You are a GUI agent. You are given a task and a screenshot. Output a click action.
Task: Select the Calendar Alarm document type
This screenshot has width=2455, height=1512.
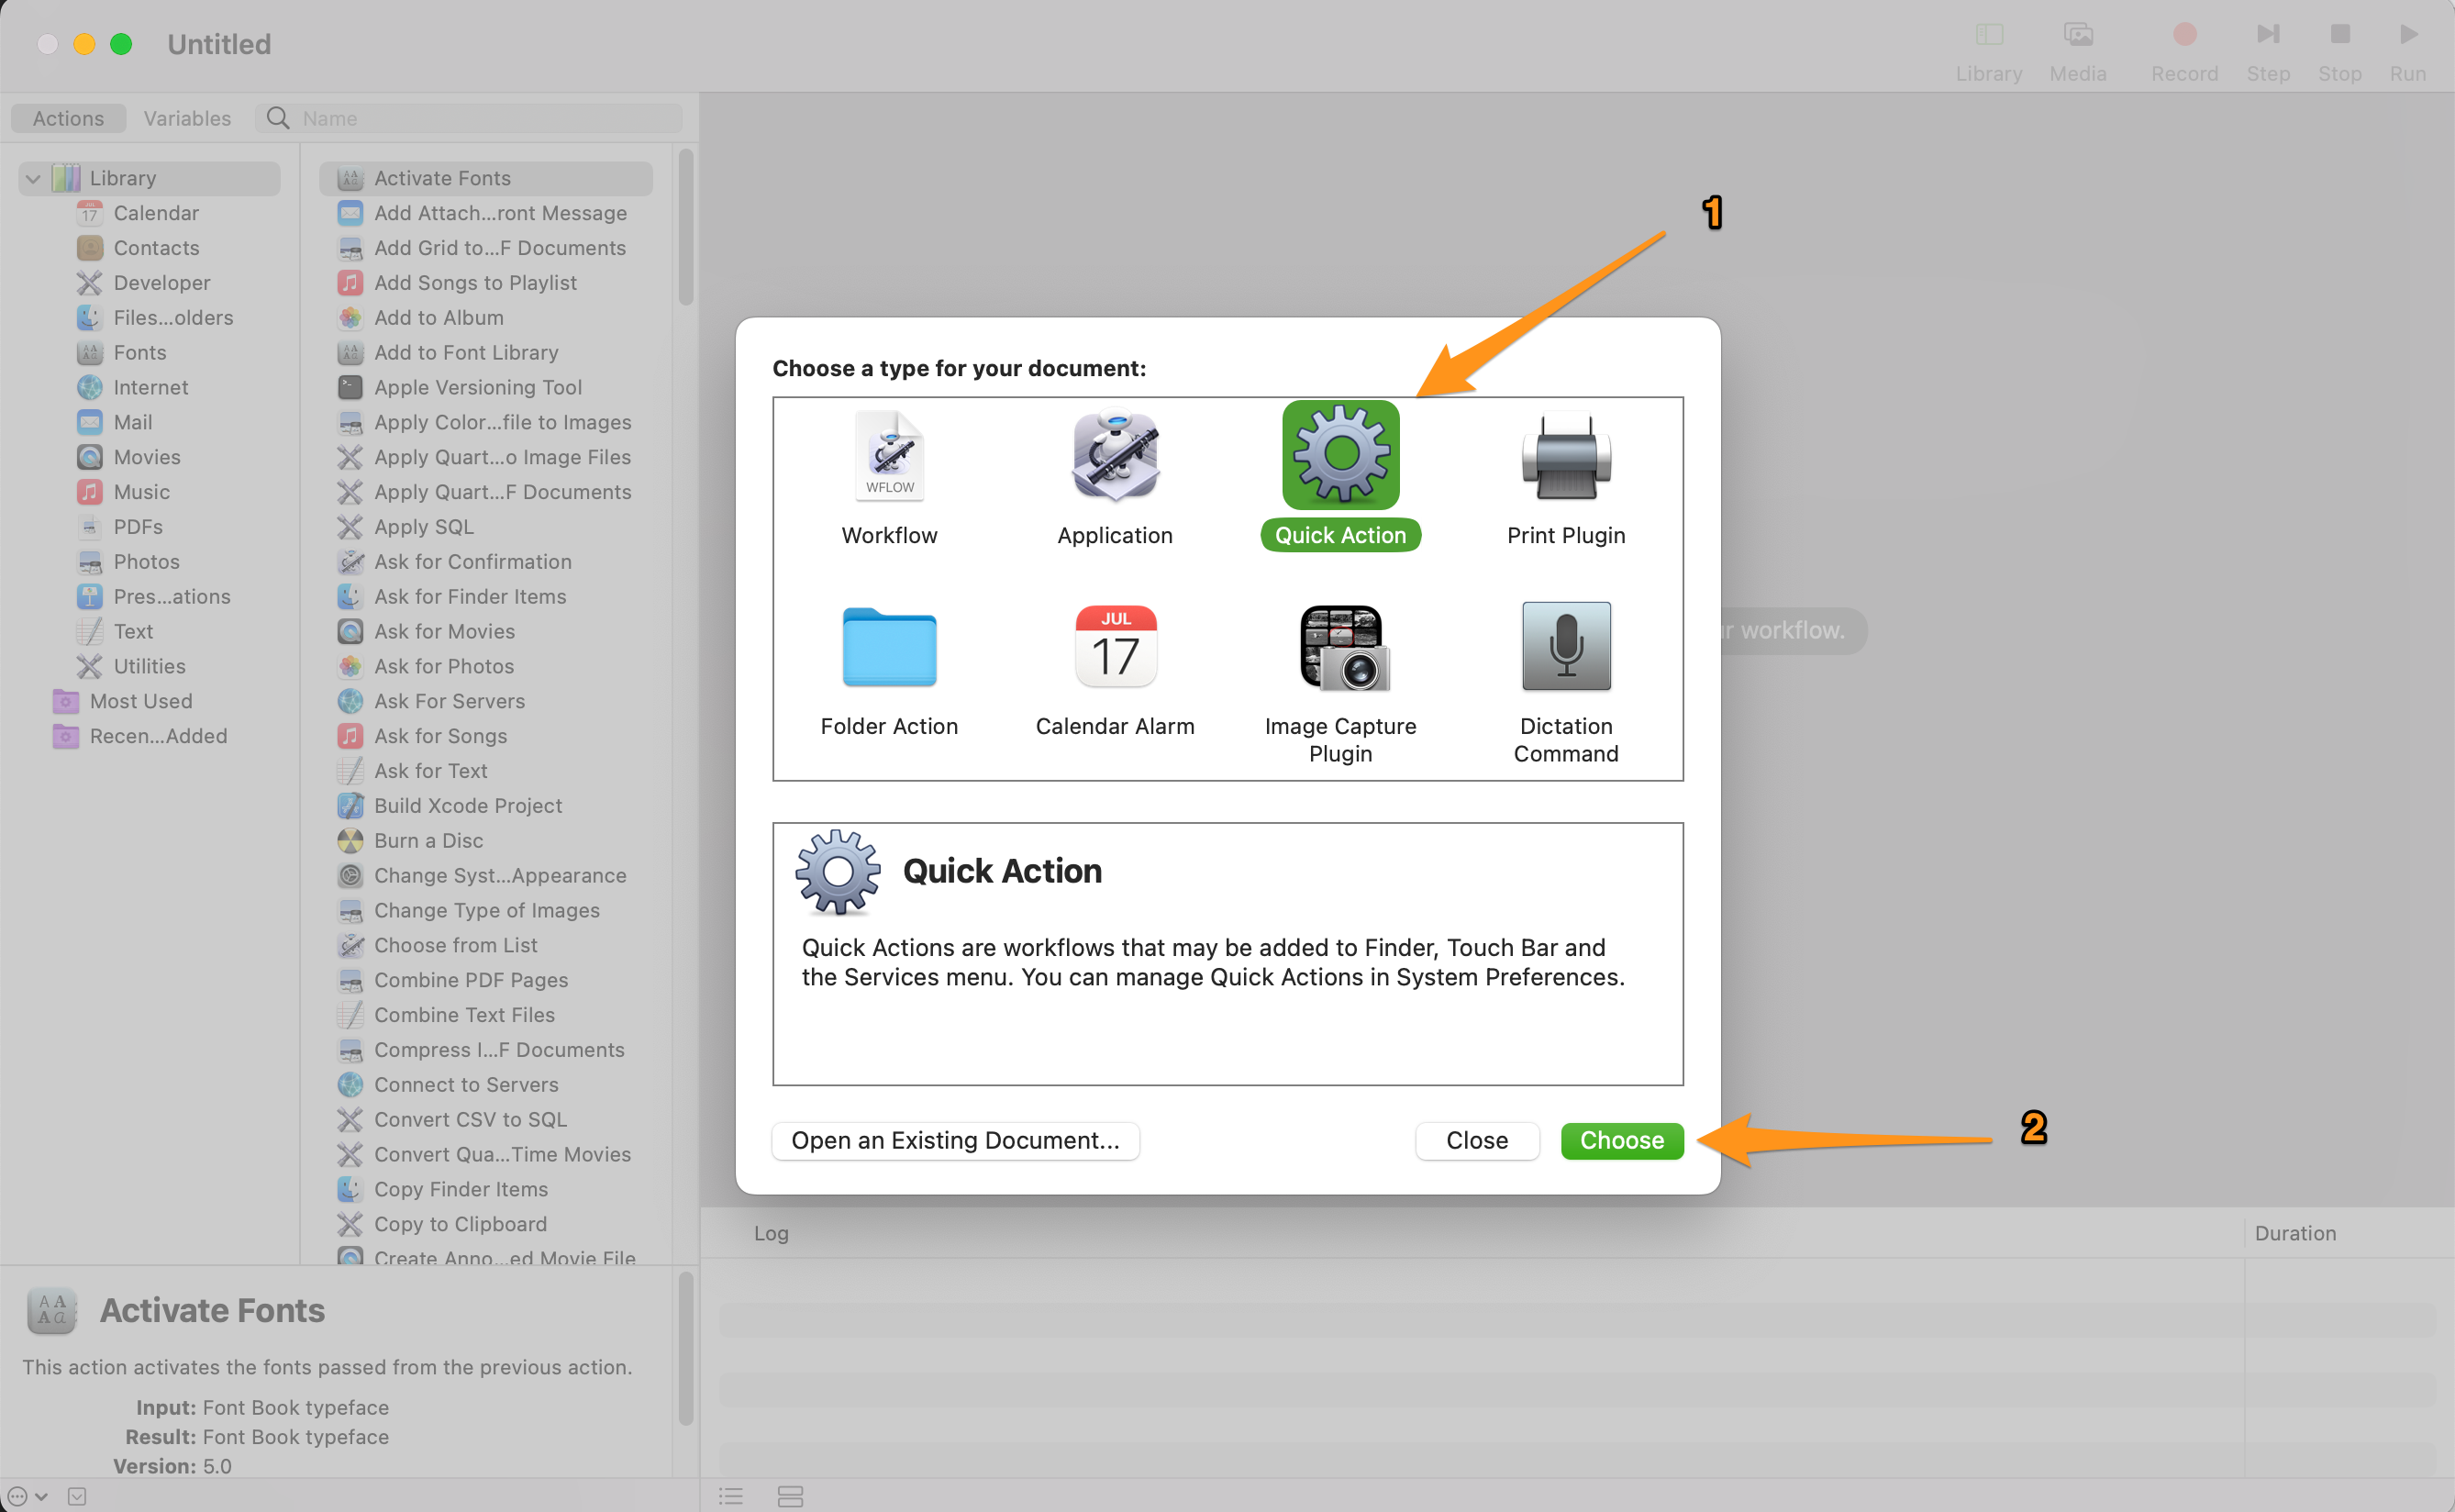(x=1116, y=670)
